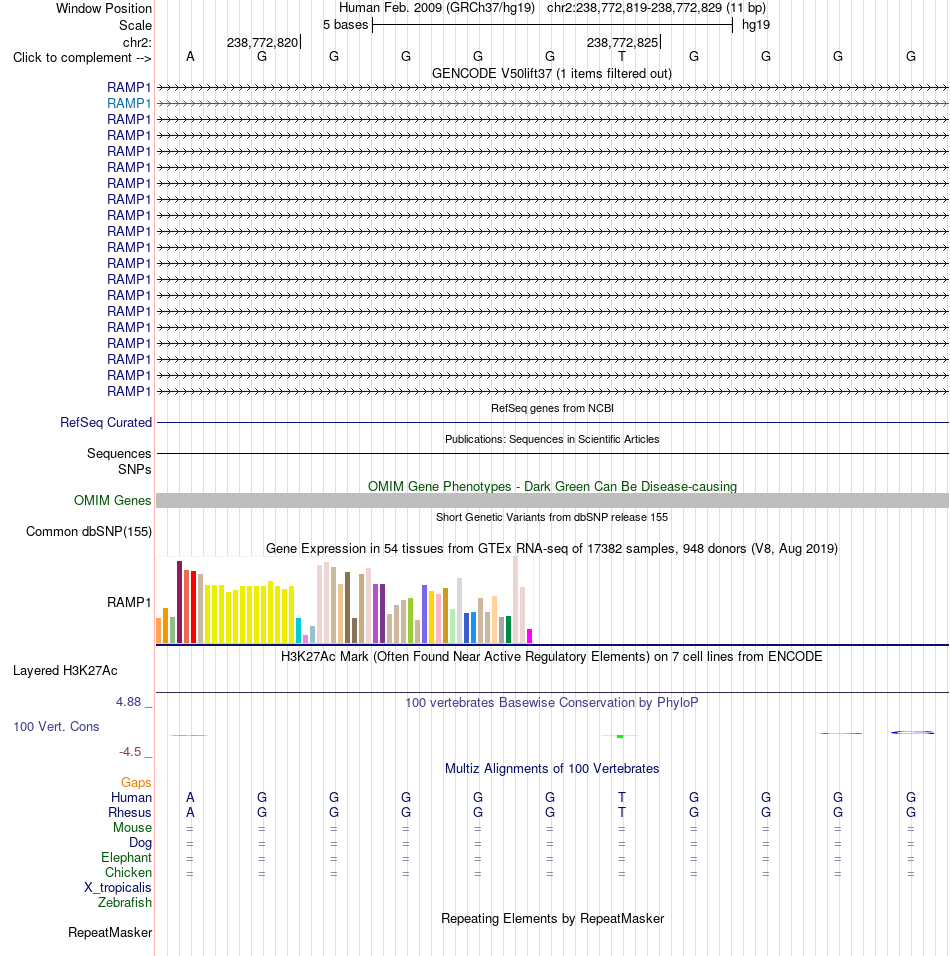Click the 238,772,820 position label
Screen dimensions: 950x956
(262, 43)
